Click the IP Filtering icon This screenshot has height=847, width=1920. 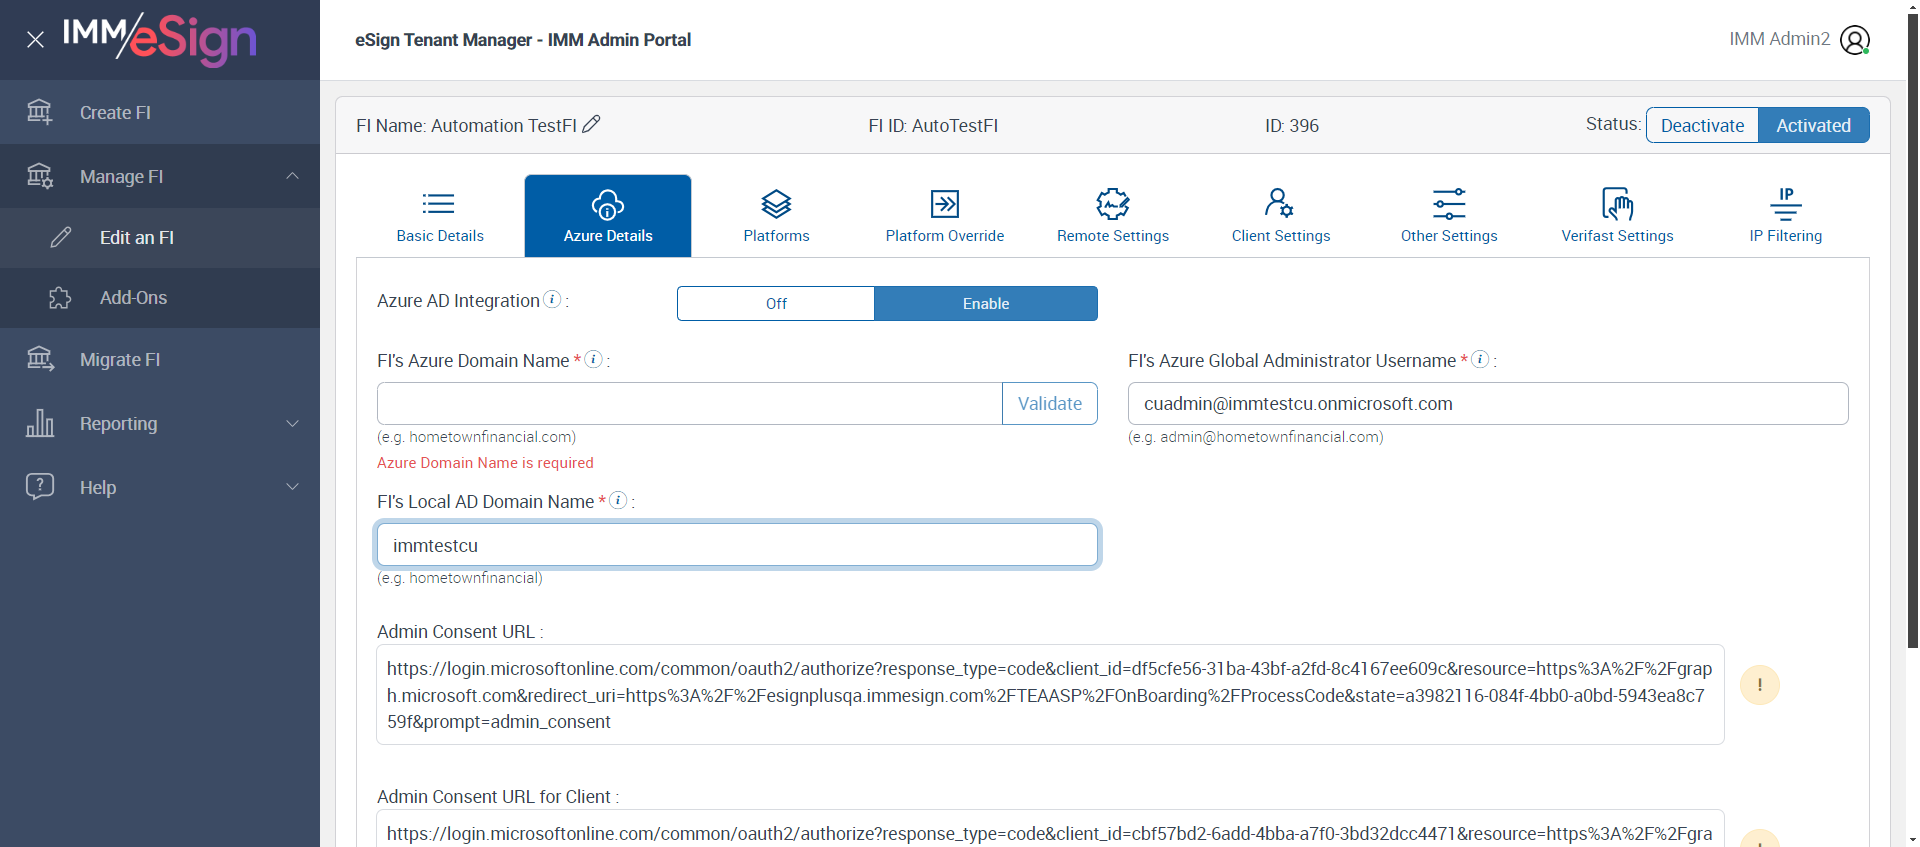1786,203
